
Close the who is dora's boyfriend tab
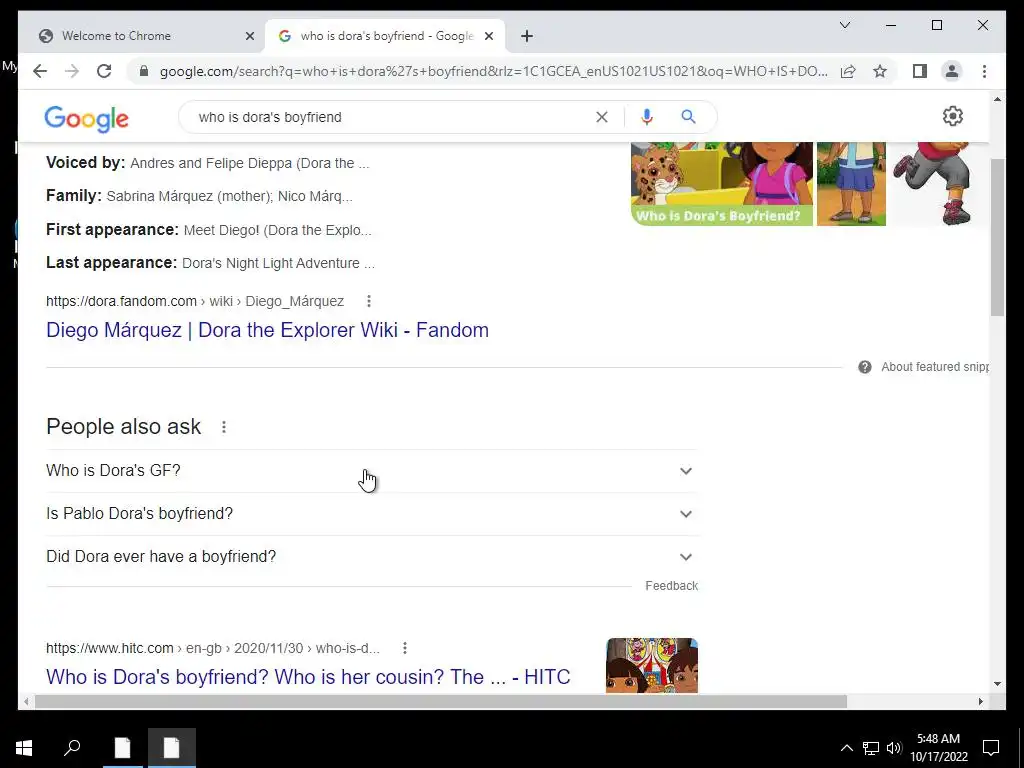(488, 37)
